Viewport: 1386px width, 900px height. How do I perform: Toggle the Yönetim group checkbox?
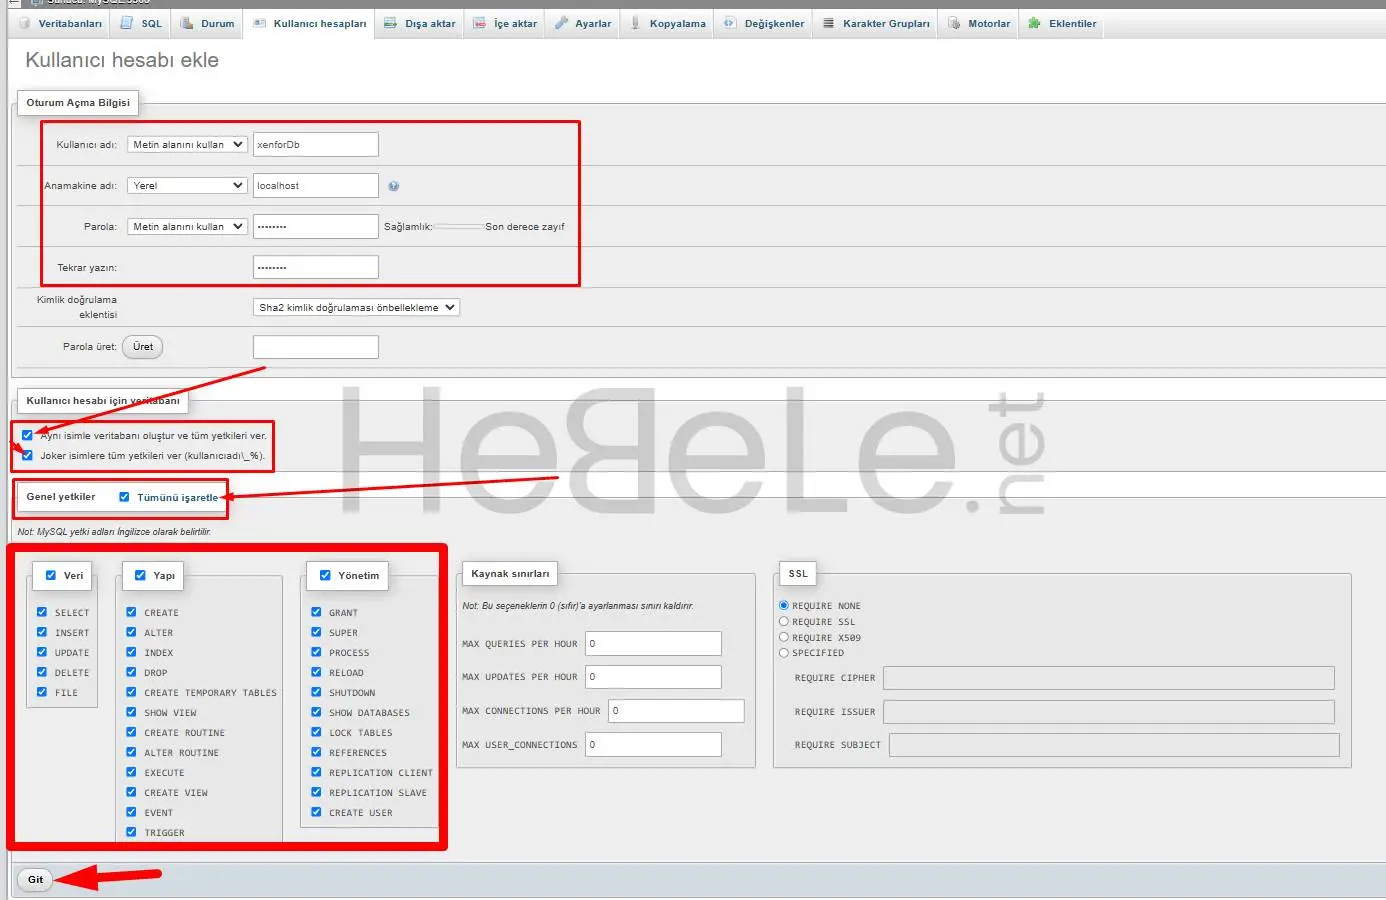[325, 575]
